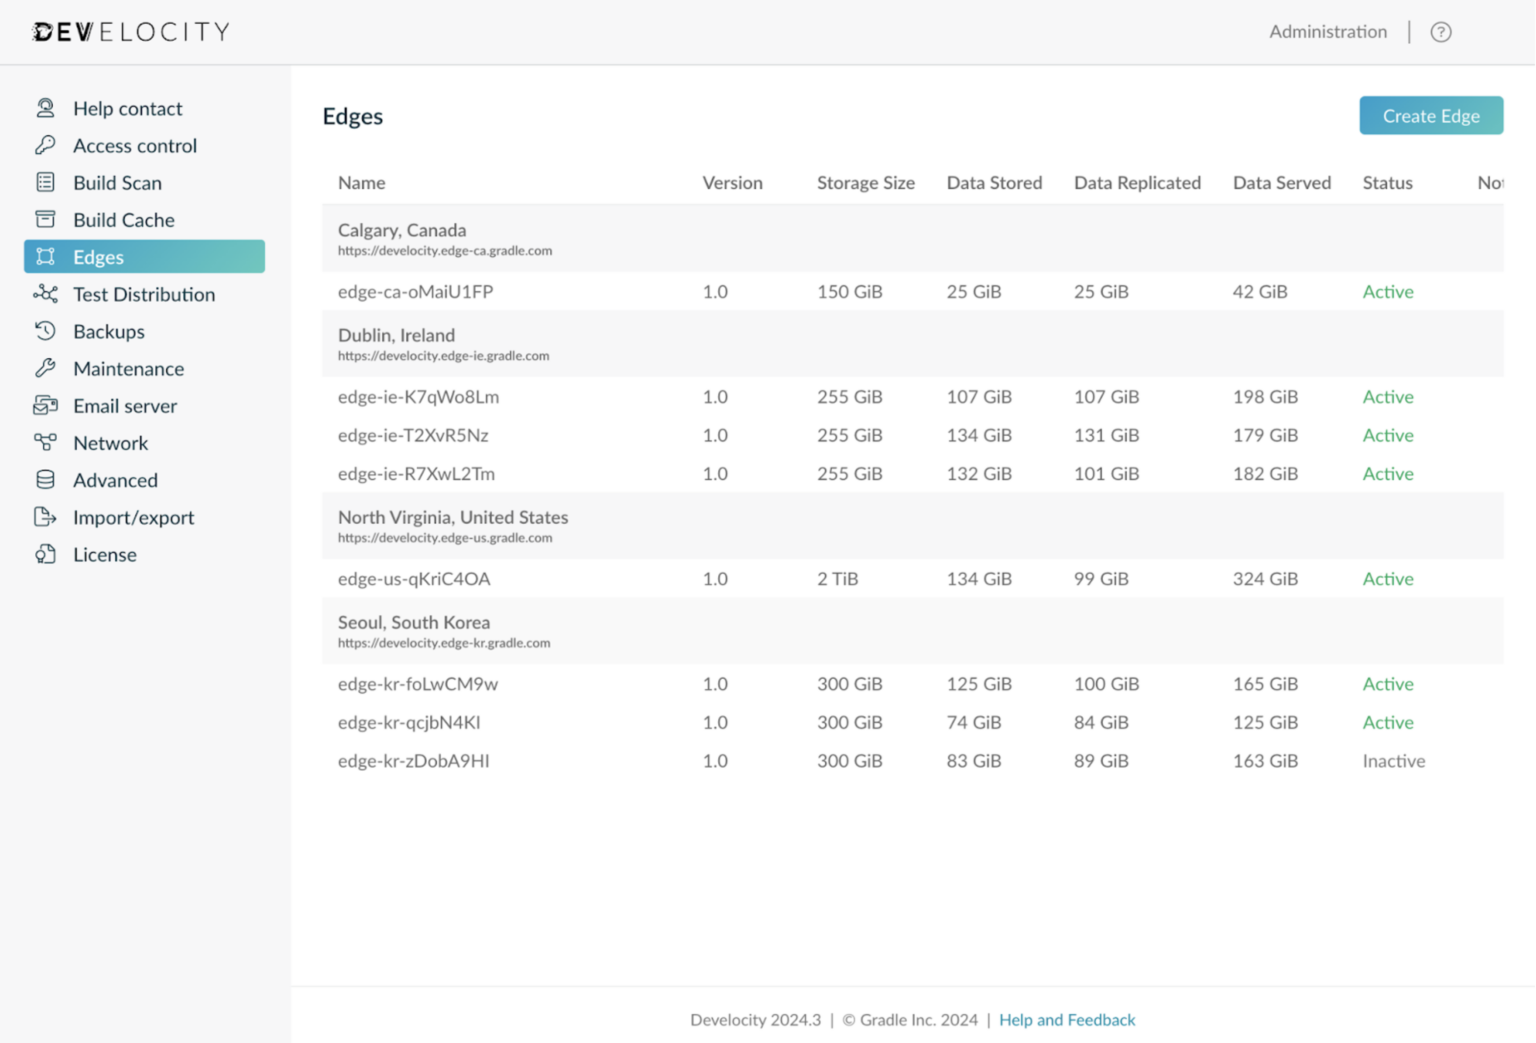
Task: Click the help question mark icon
Action: pyautogui.click(x=1440, y=32)
